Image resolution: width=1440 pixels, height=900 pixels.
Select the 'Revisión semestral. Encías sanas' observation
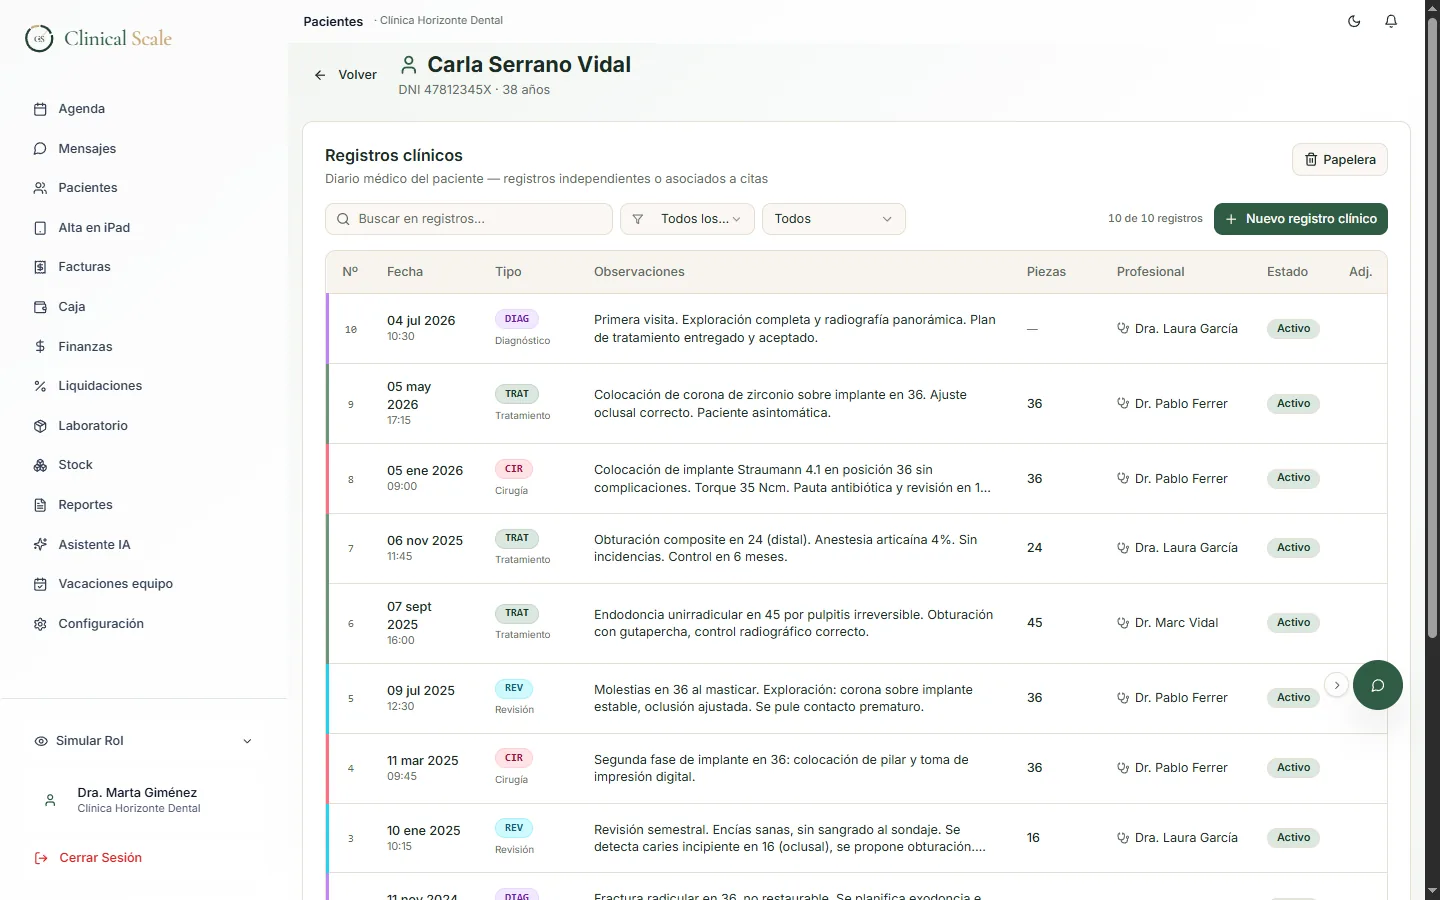(x=790, y=838)
